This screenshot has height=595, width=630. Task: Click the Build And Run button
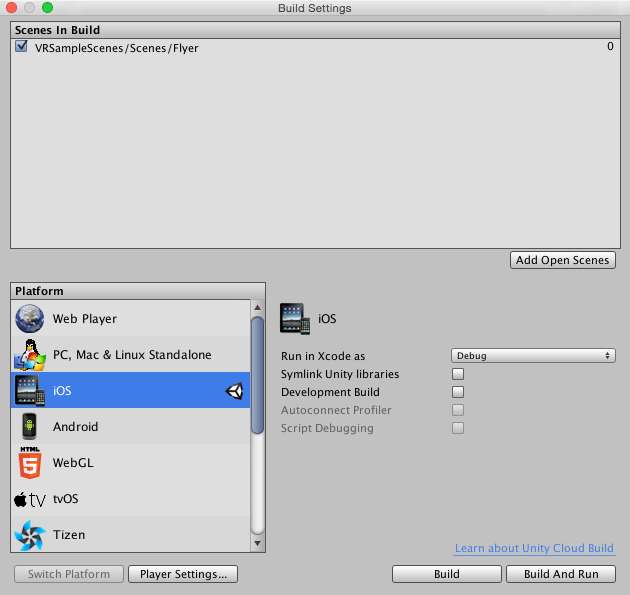coord(561,574)
